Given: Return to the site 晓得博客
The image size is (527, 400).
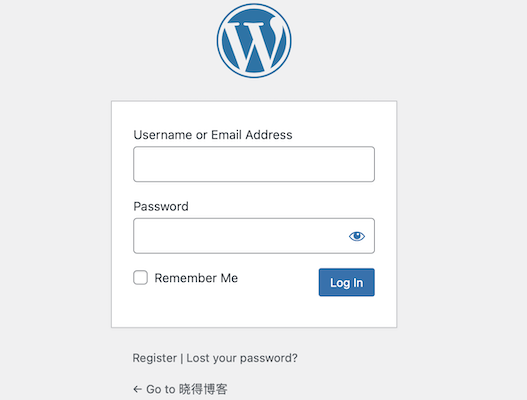Looking at the screenshot, I should pos(180,389).
